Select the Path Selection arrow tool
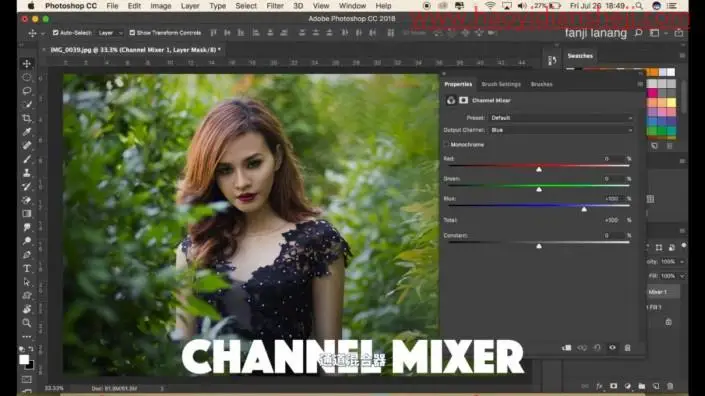The height and width of the screenshot is (396, 705). tap(27, 282)
